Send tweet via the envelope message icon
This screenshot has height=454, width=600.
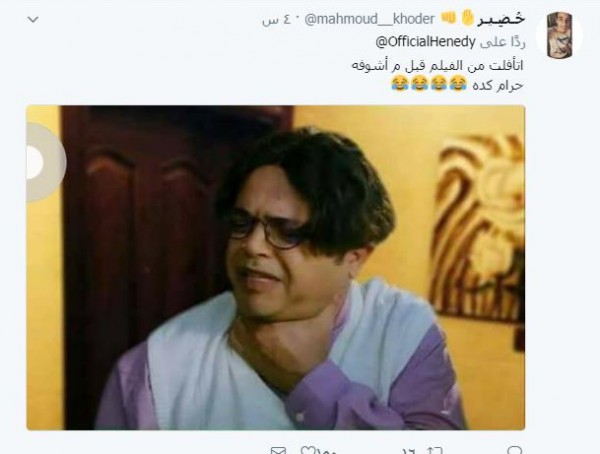tap(278, 451)
